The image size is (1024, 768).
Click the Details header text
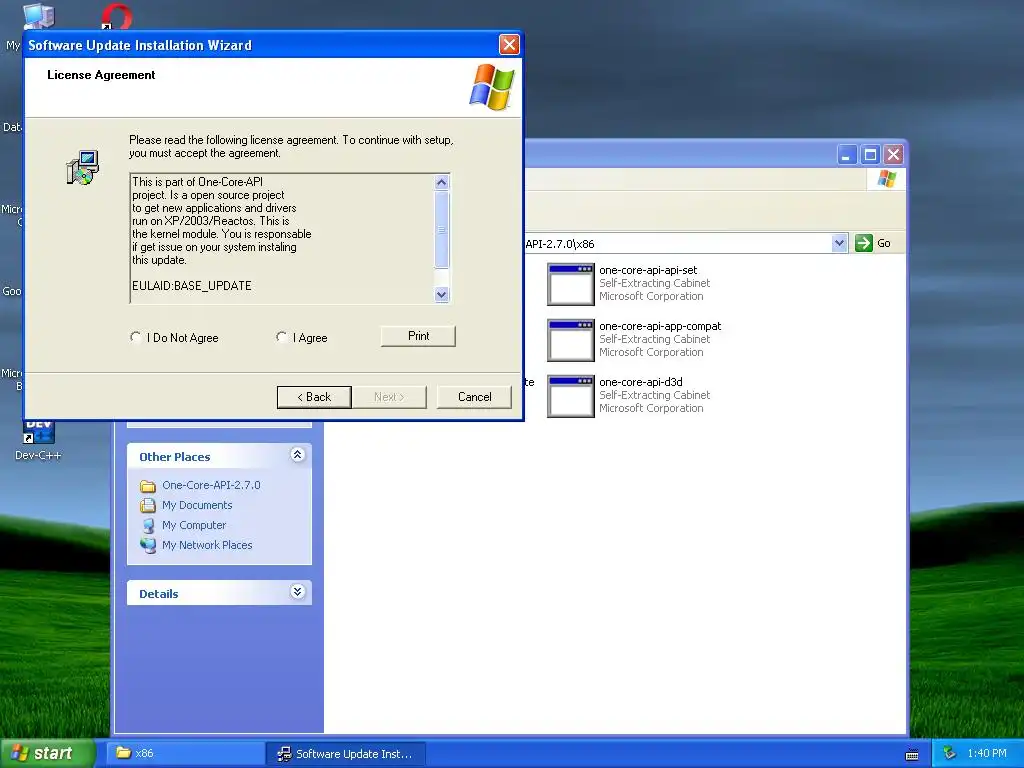(159, 594)
